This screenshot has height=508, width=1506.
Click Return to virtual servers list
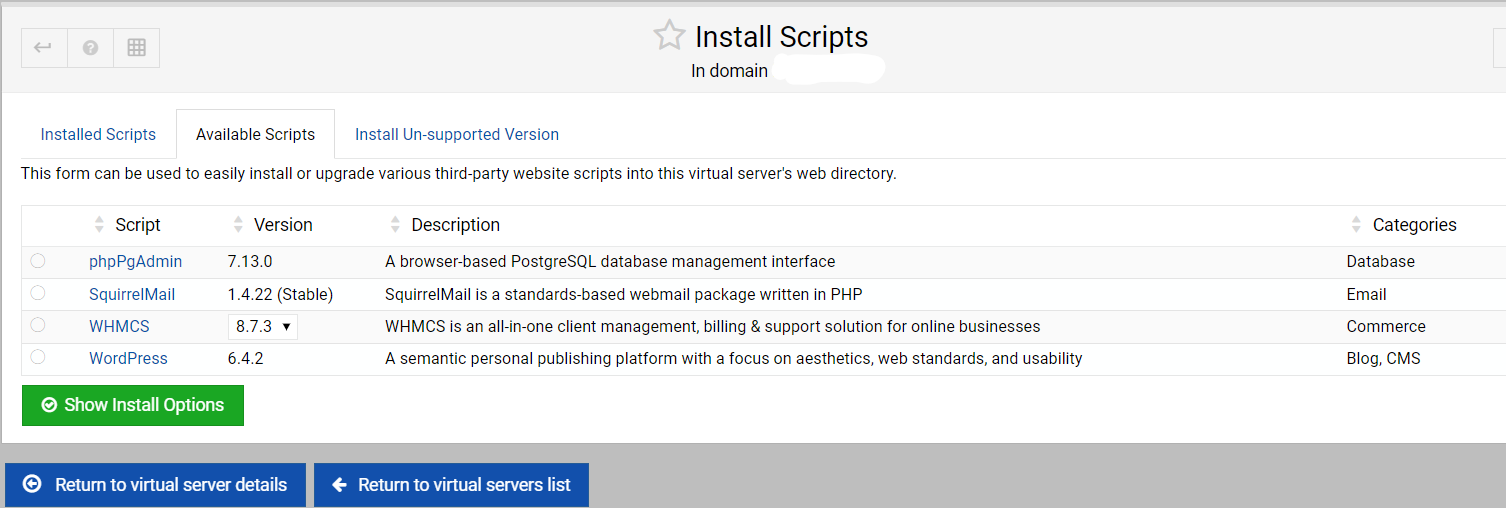point(451,485)
